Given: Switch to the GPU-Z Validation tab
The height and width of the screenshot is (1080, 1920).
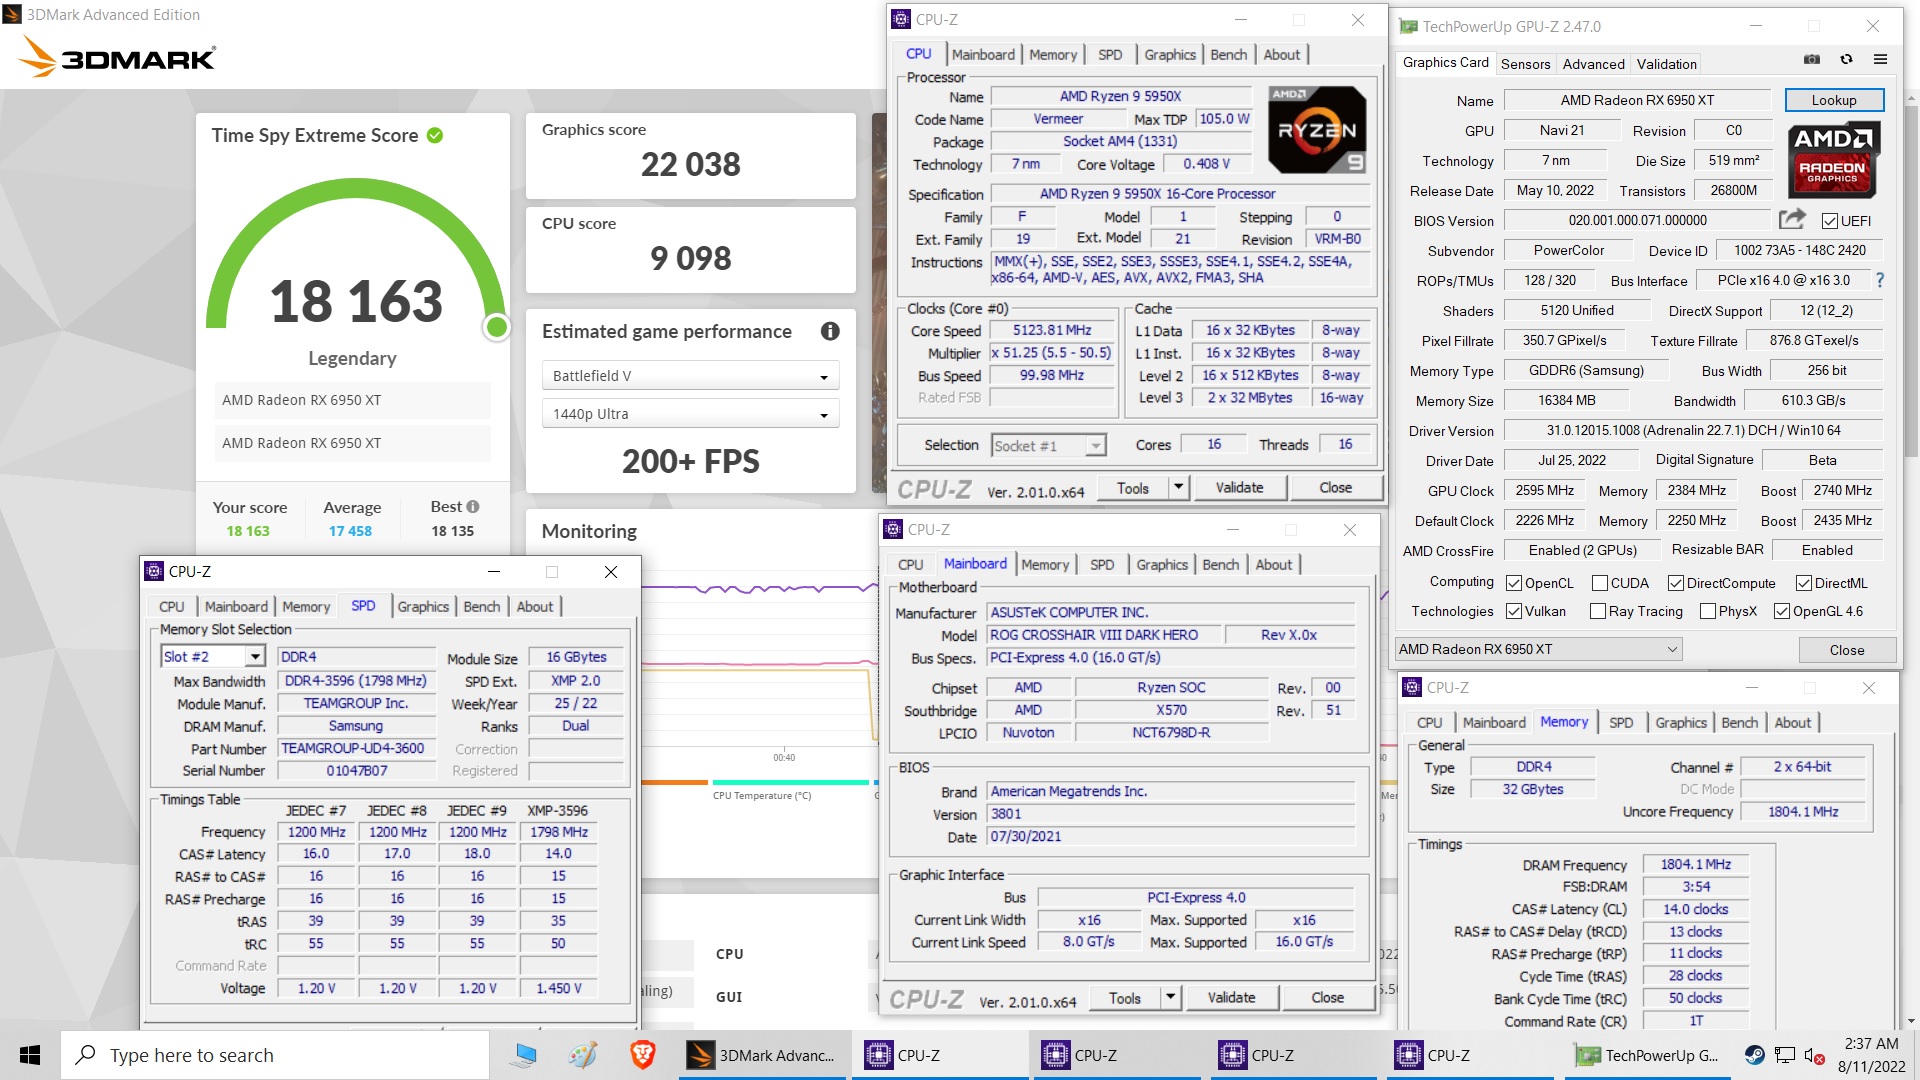Looking at the screenshot, I should click(x=1667, y=63).
